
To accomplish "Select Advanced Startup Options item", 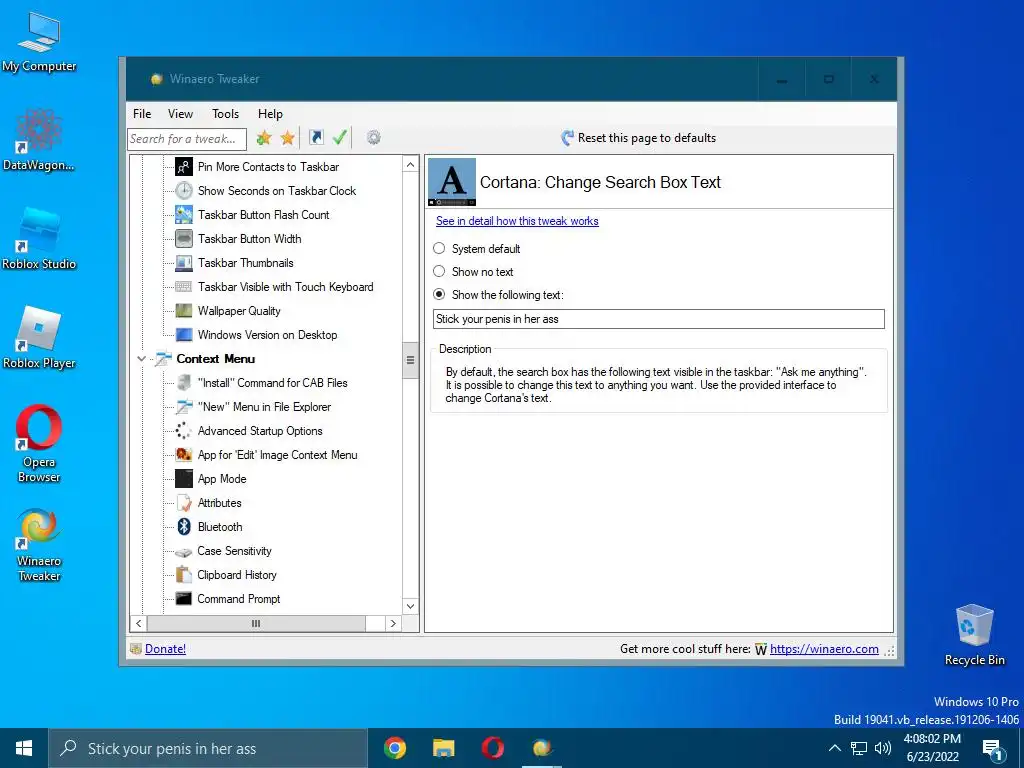I will tap(260, 431).
